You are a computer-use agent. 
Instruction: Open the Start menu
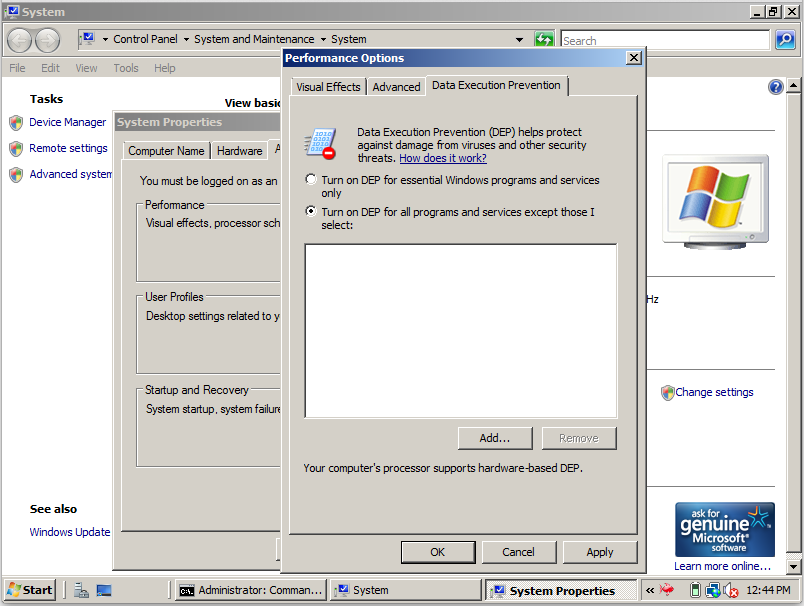[30, 590]
